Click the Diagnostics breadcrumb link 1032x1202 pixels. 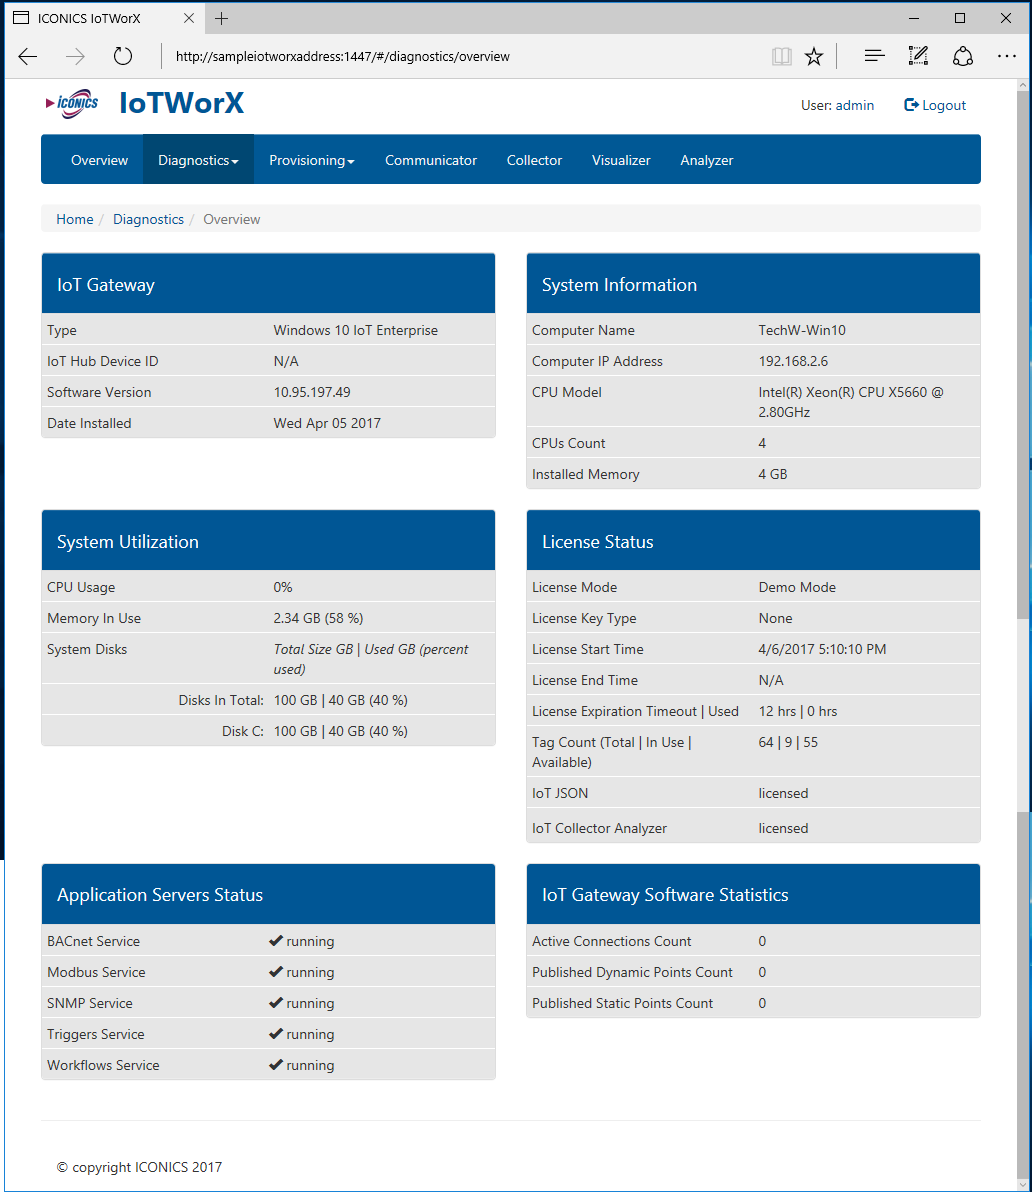click(148, 219)
